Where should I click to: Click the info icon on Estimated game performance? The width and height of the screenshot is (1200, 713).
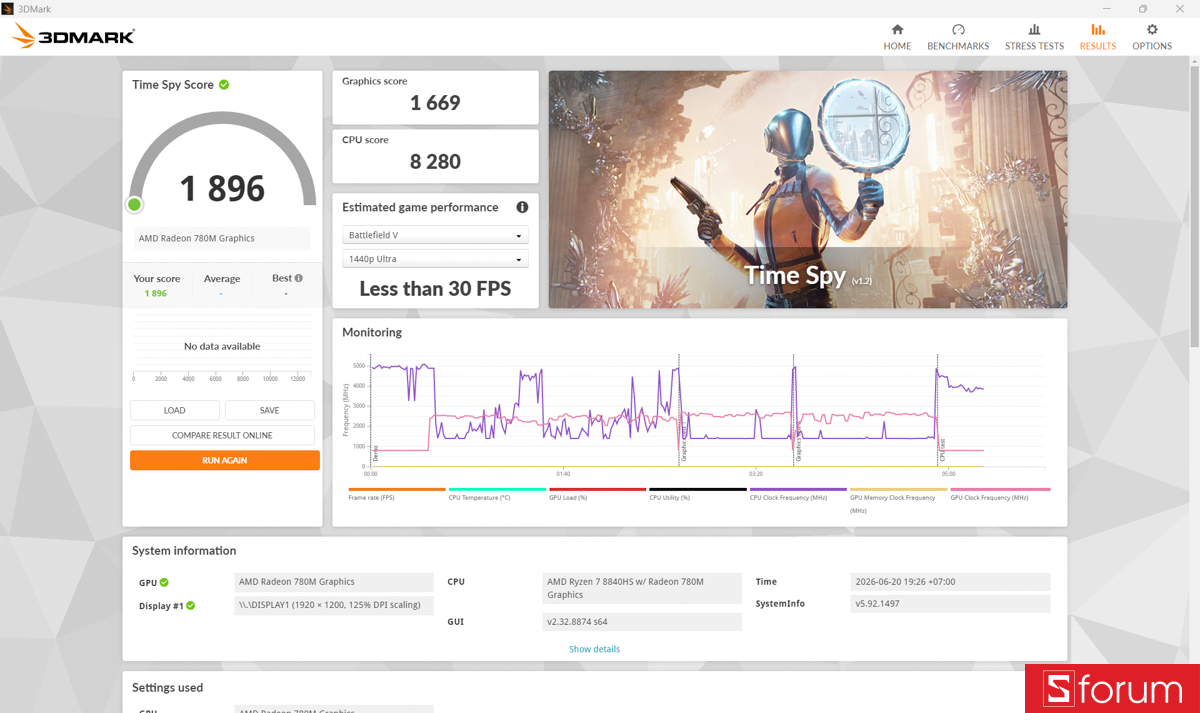pyautogui.click(x=522, y=207)
